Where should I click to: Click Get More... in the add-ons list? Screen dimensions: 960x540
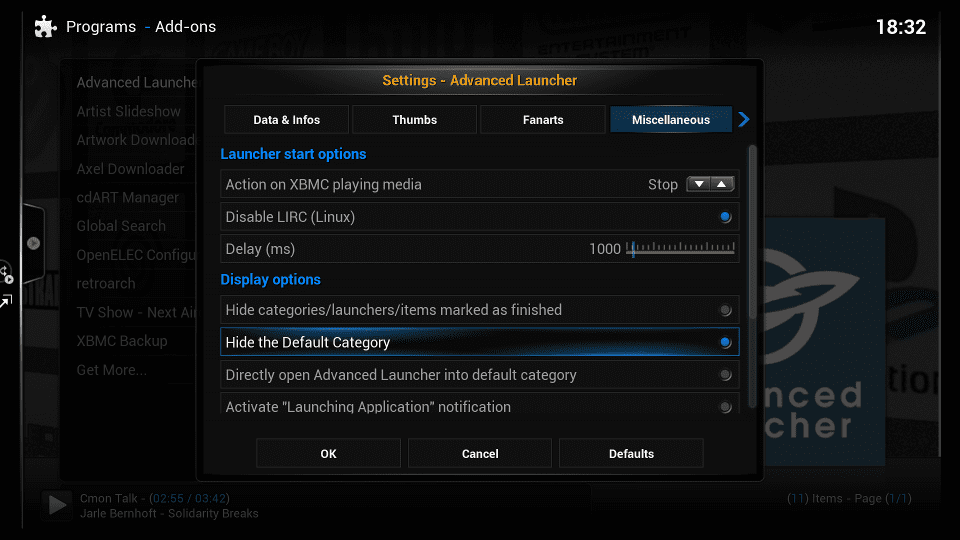pos(111,370)
